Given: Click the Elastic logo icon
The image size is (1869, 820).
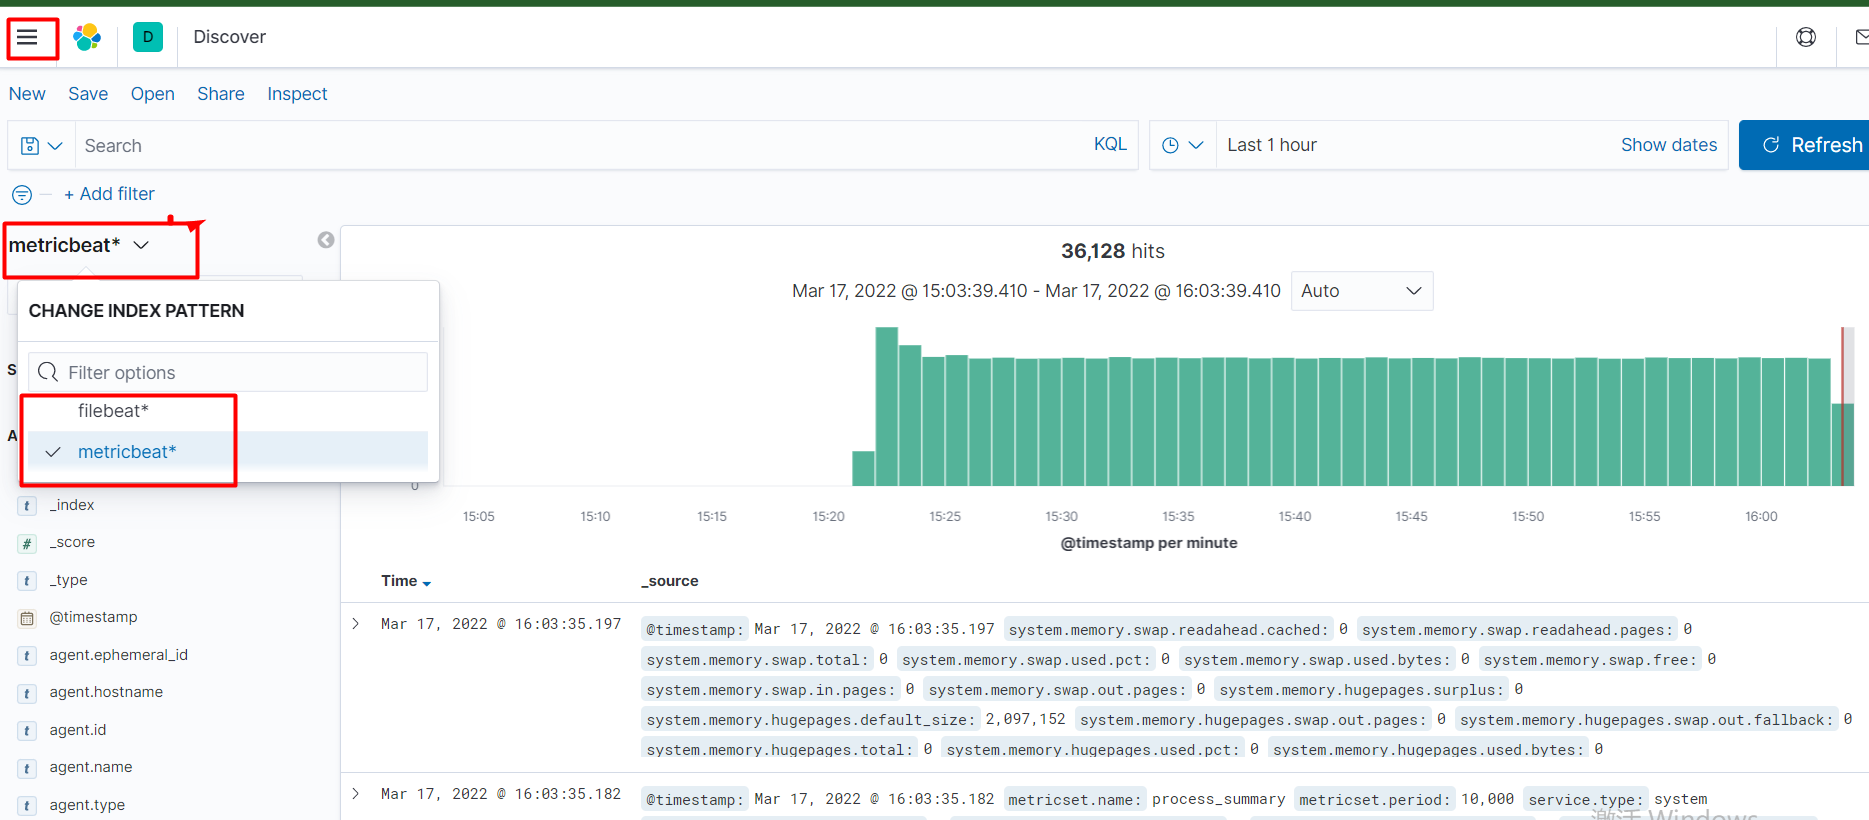Looking at the screenshot, I should click(87, 37).
